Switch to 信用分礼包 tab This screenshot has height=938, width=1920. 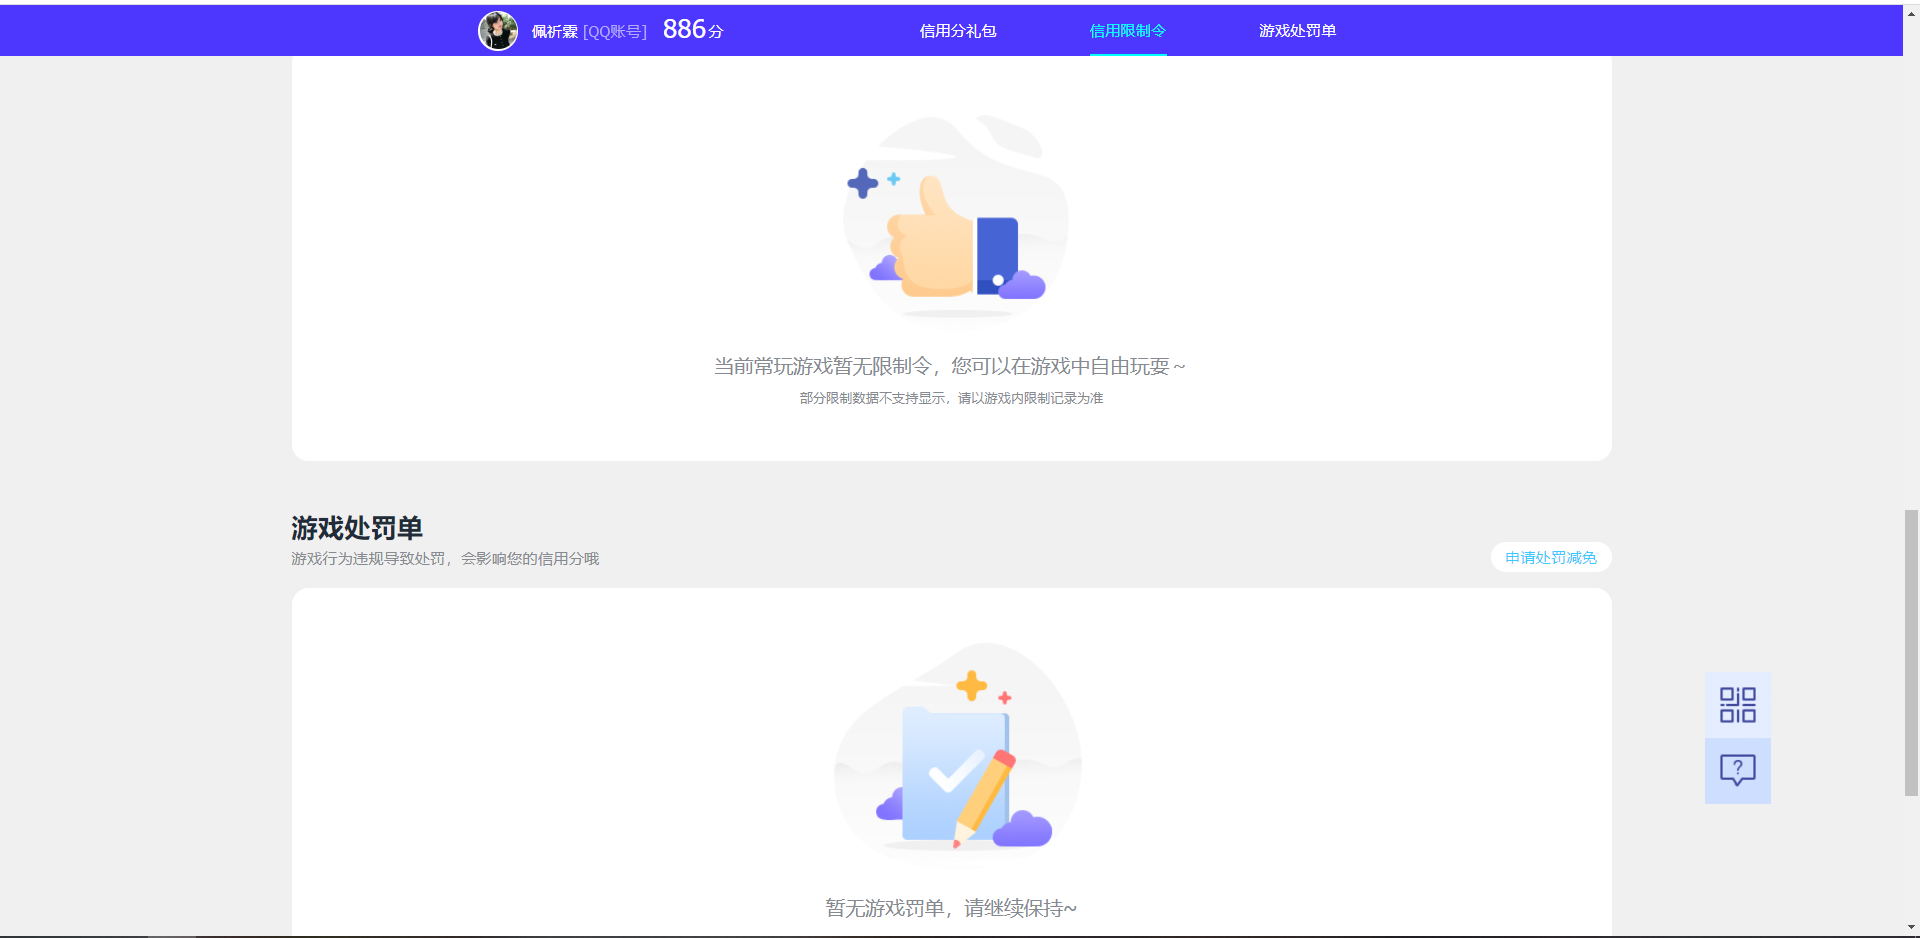pos(958,31)
